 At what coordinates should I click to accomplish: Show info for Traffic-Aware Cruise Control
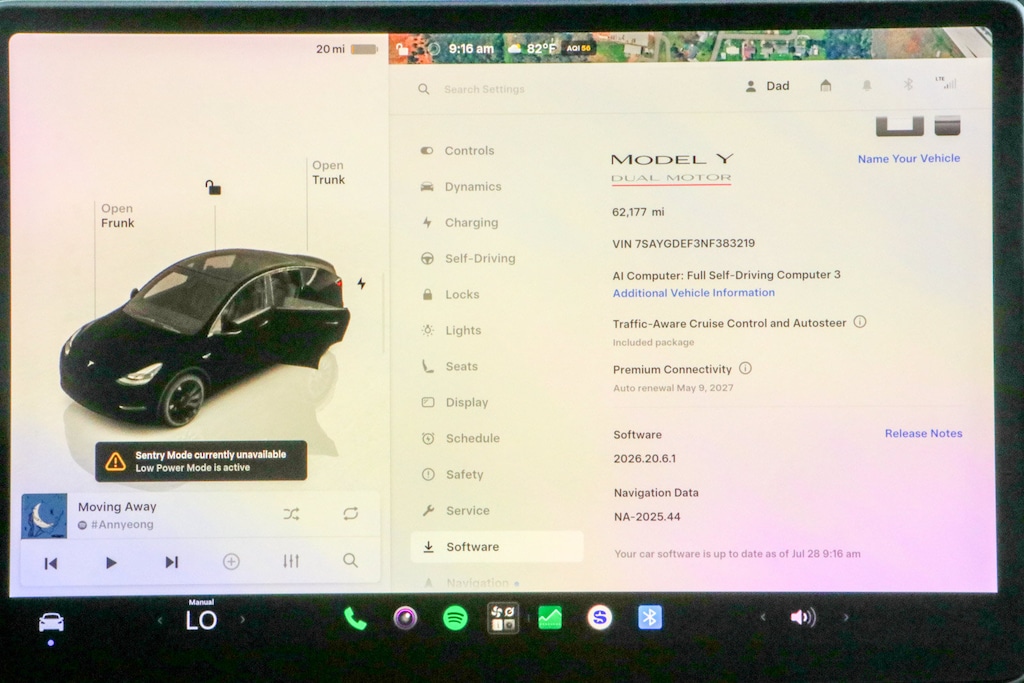(x=860, y=322)
